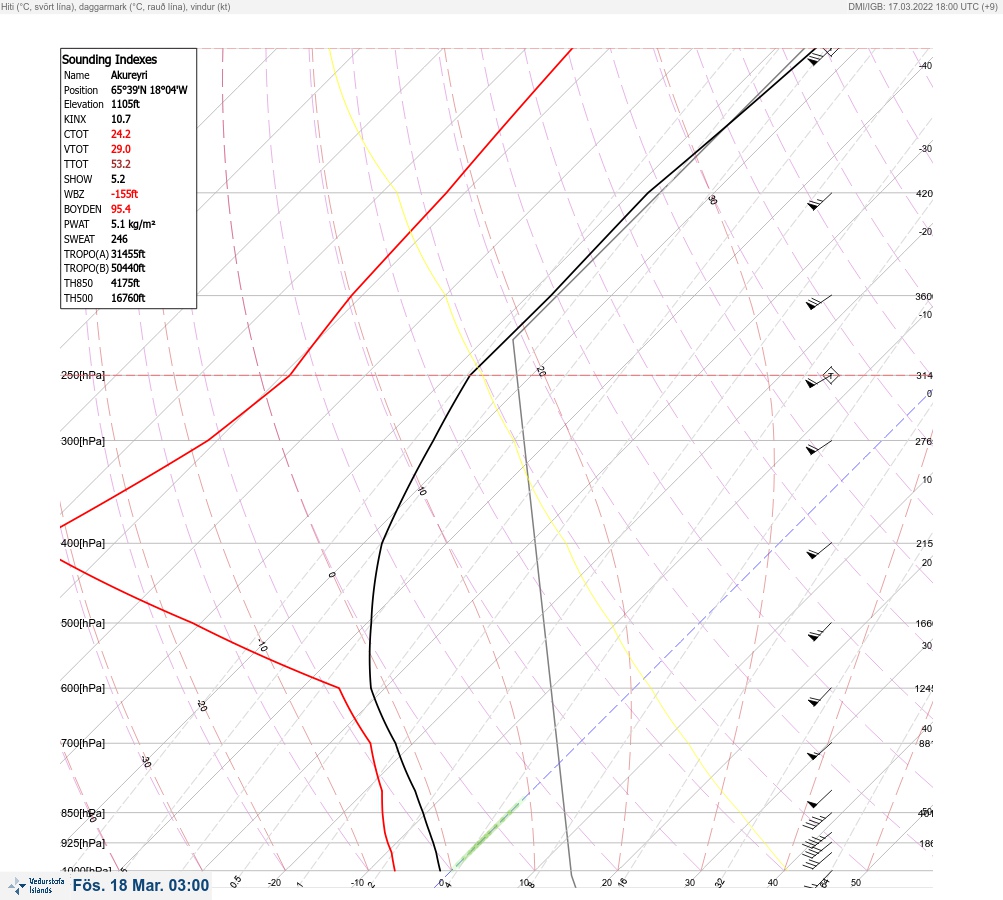Click the TH500 value 16760ft
The image size is (1003, 900).
point(129,298)
